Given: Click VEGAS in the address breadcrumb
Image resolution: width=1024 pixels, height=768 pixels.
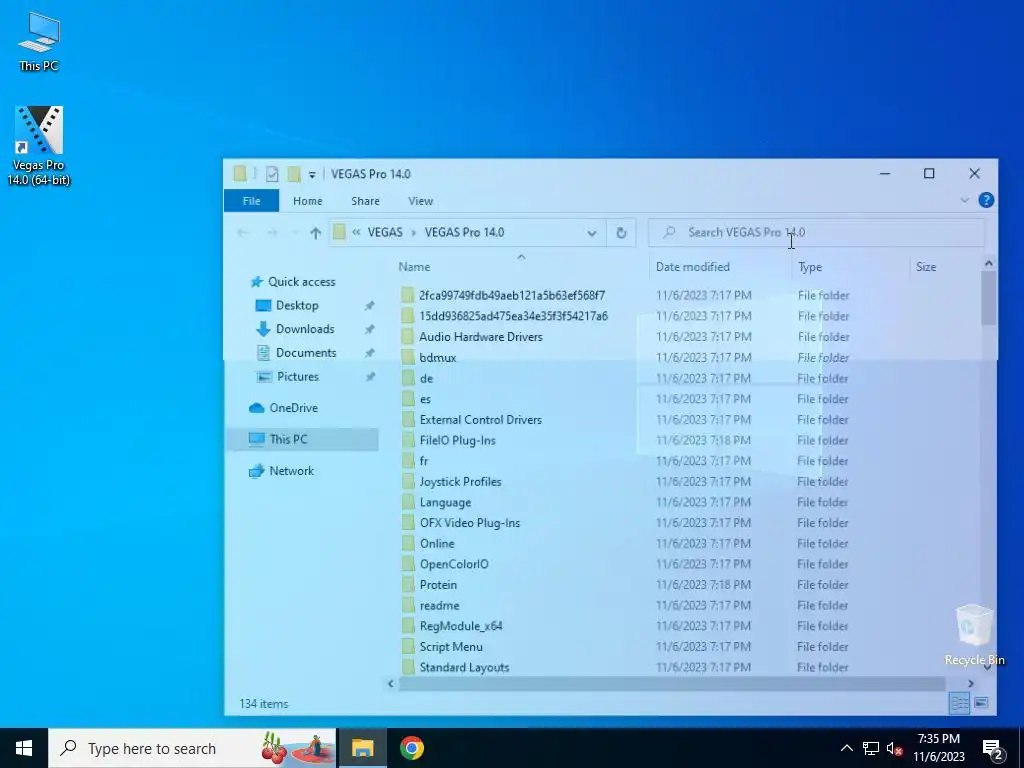Looking at the screenshot, I should (x=385, y=232).
